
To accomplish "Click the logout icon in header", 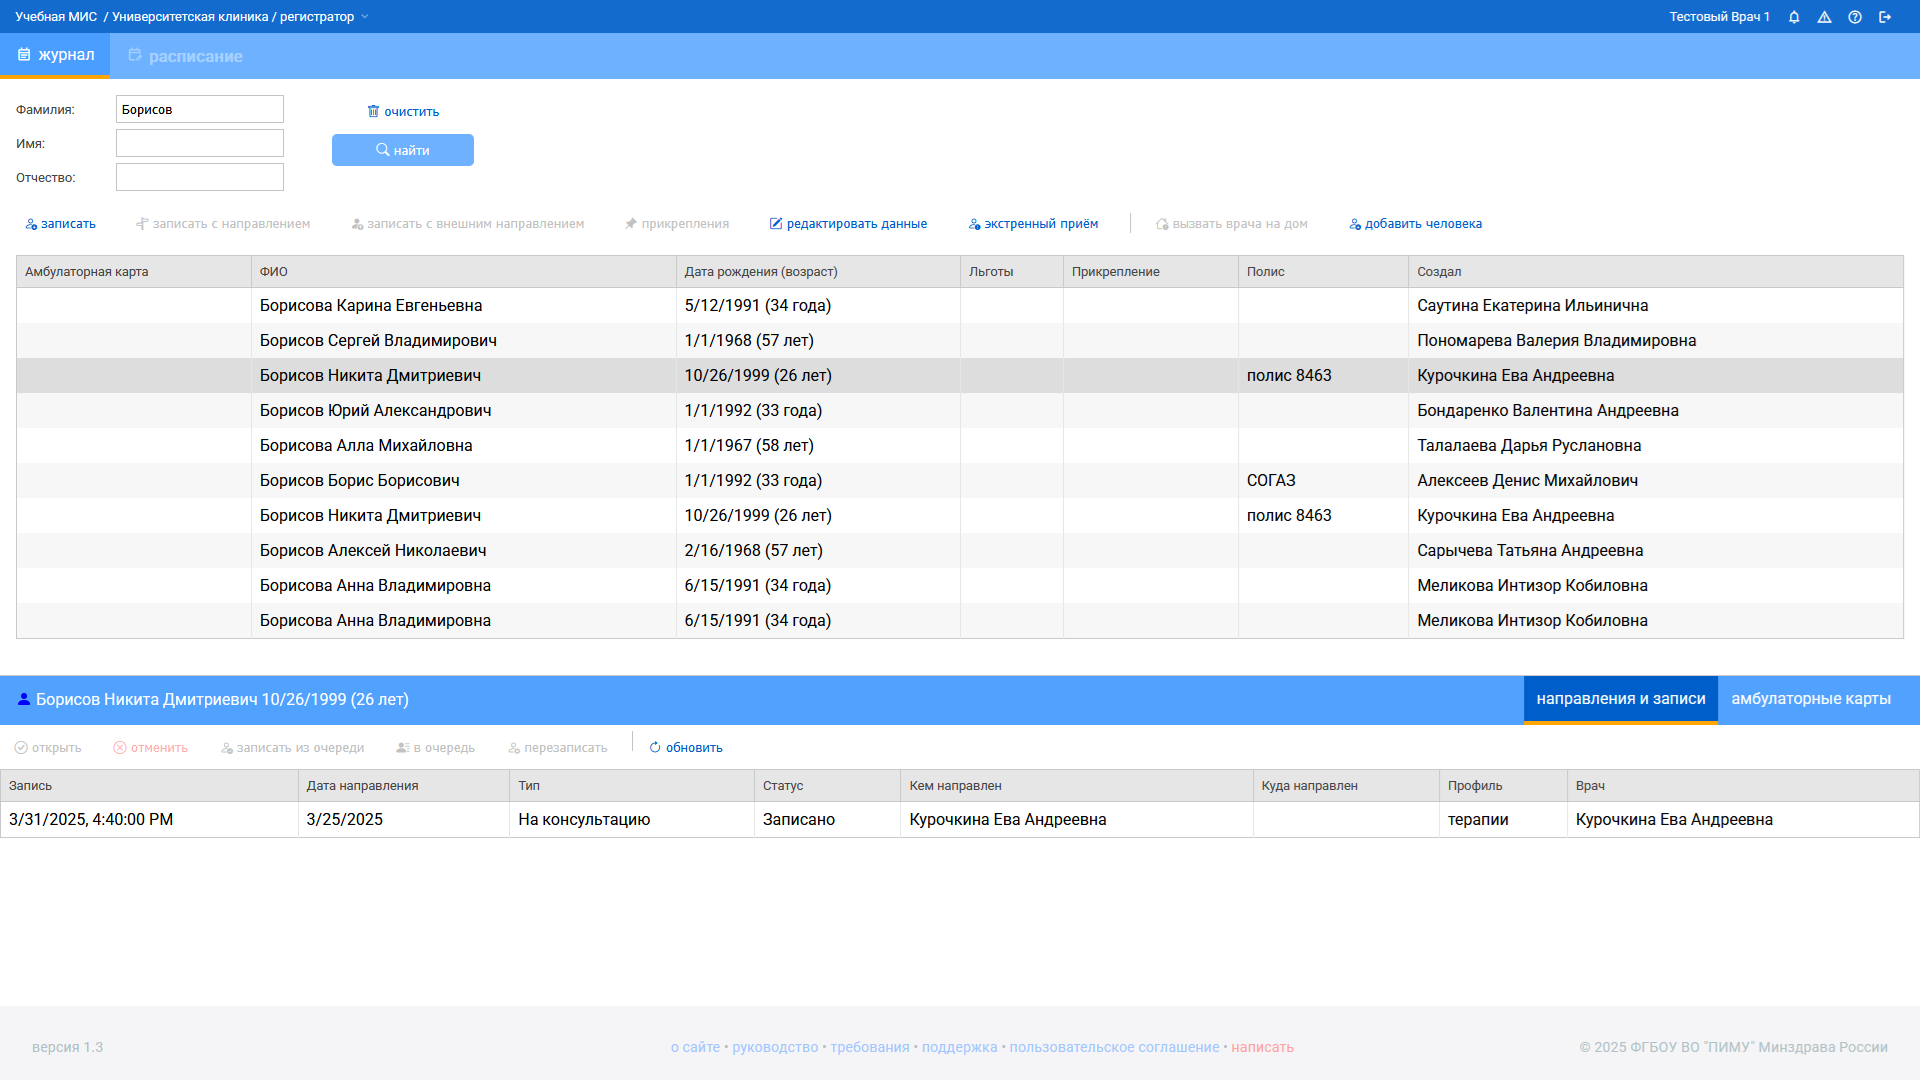I will [1885, 17].
